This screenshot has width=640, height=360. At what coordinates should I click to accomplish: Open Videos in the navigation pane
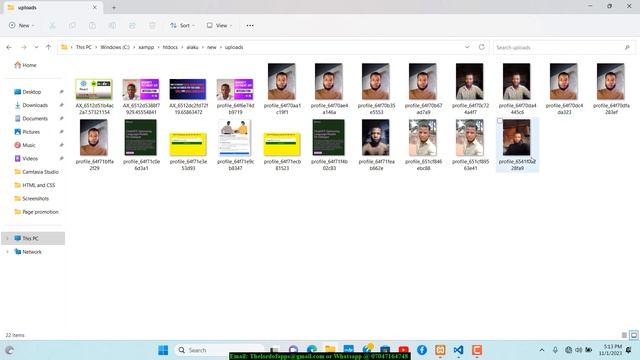(x=26, y=158)
